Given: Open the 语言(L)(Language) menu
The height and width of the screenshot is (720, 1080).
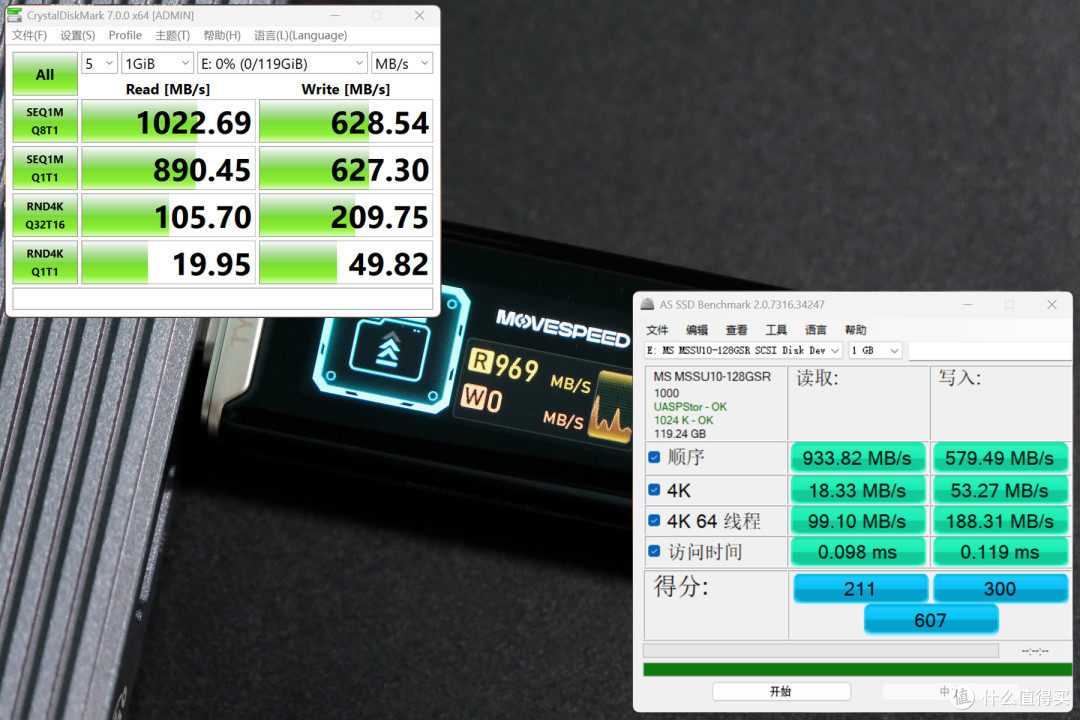Looking at the screenshot, I should point(300,35).
